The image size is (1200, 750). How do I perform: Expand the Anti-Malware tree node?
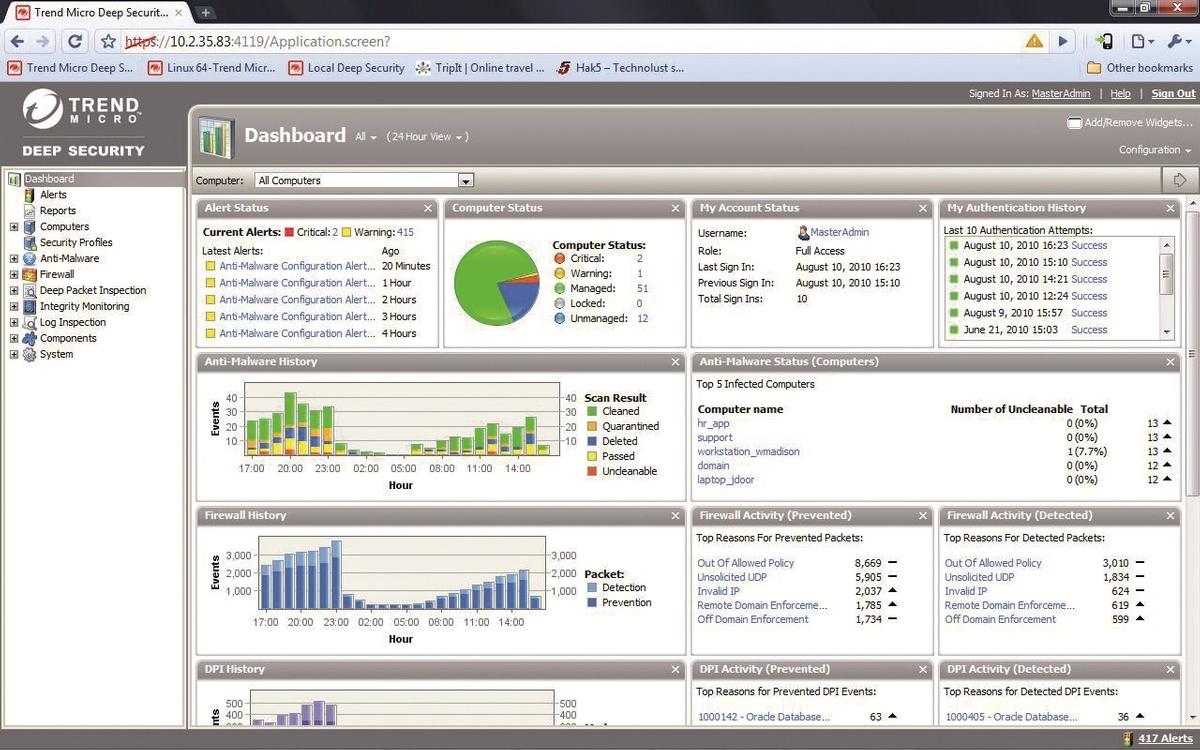click(14, 259)
